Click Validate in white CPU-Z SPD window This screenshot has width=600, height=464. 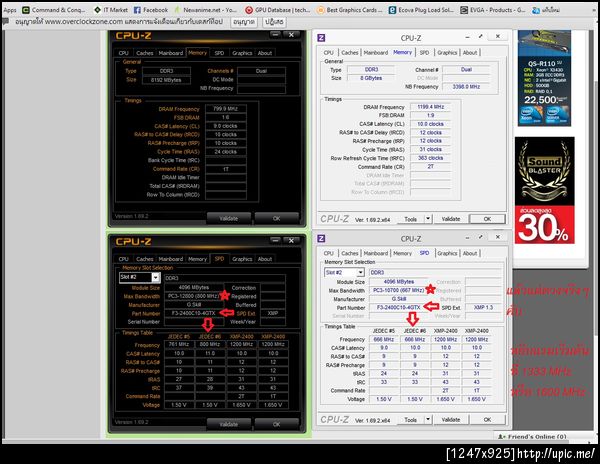click(x=451, y=420)
